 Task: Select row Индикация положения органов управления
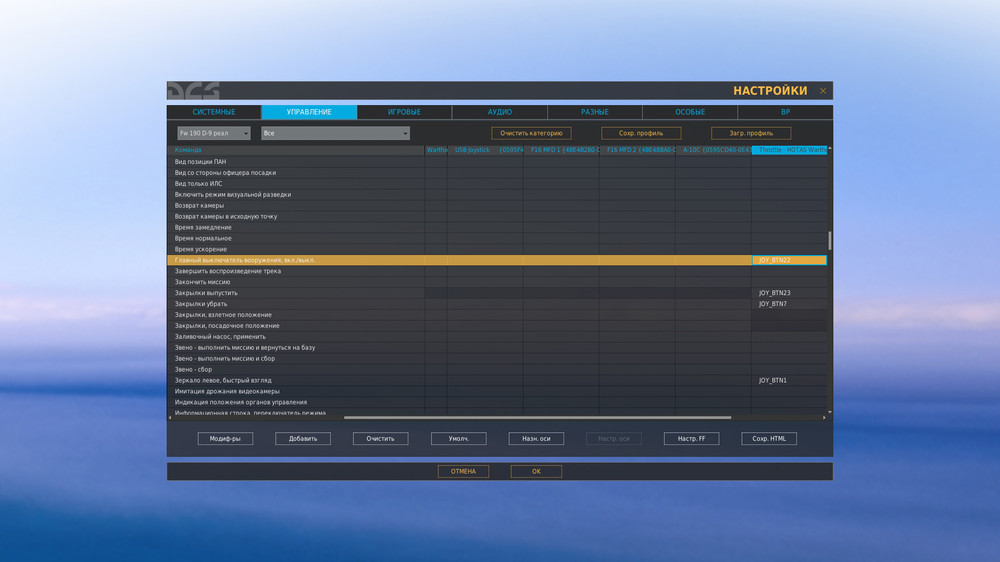[497, 402]
